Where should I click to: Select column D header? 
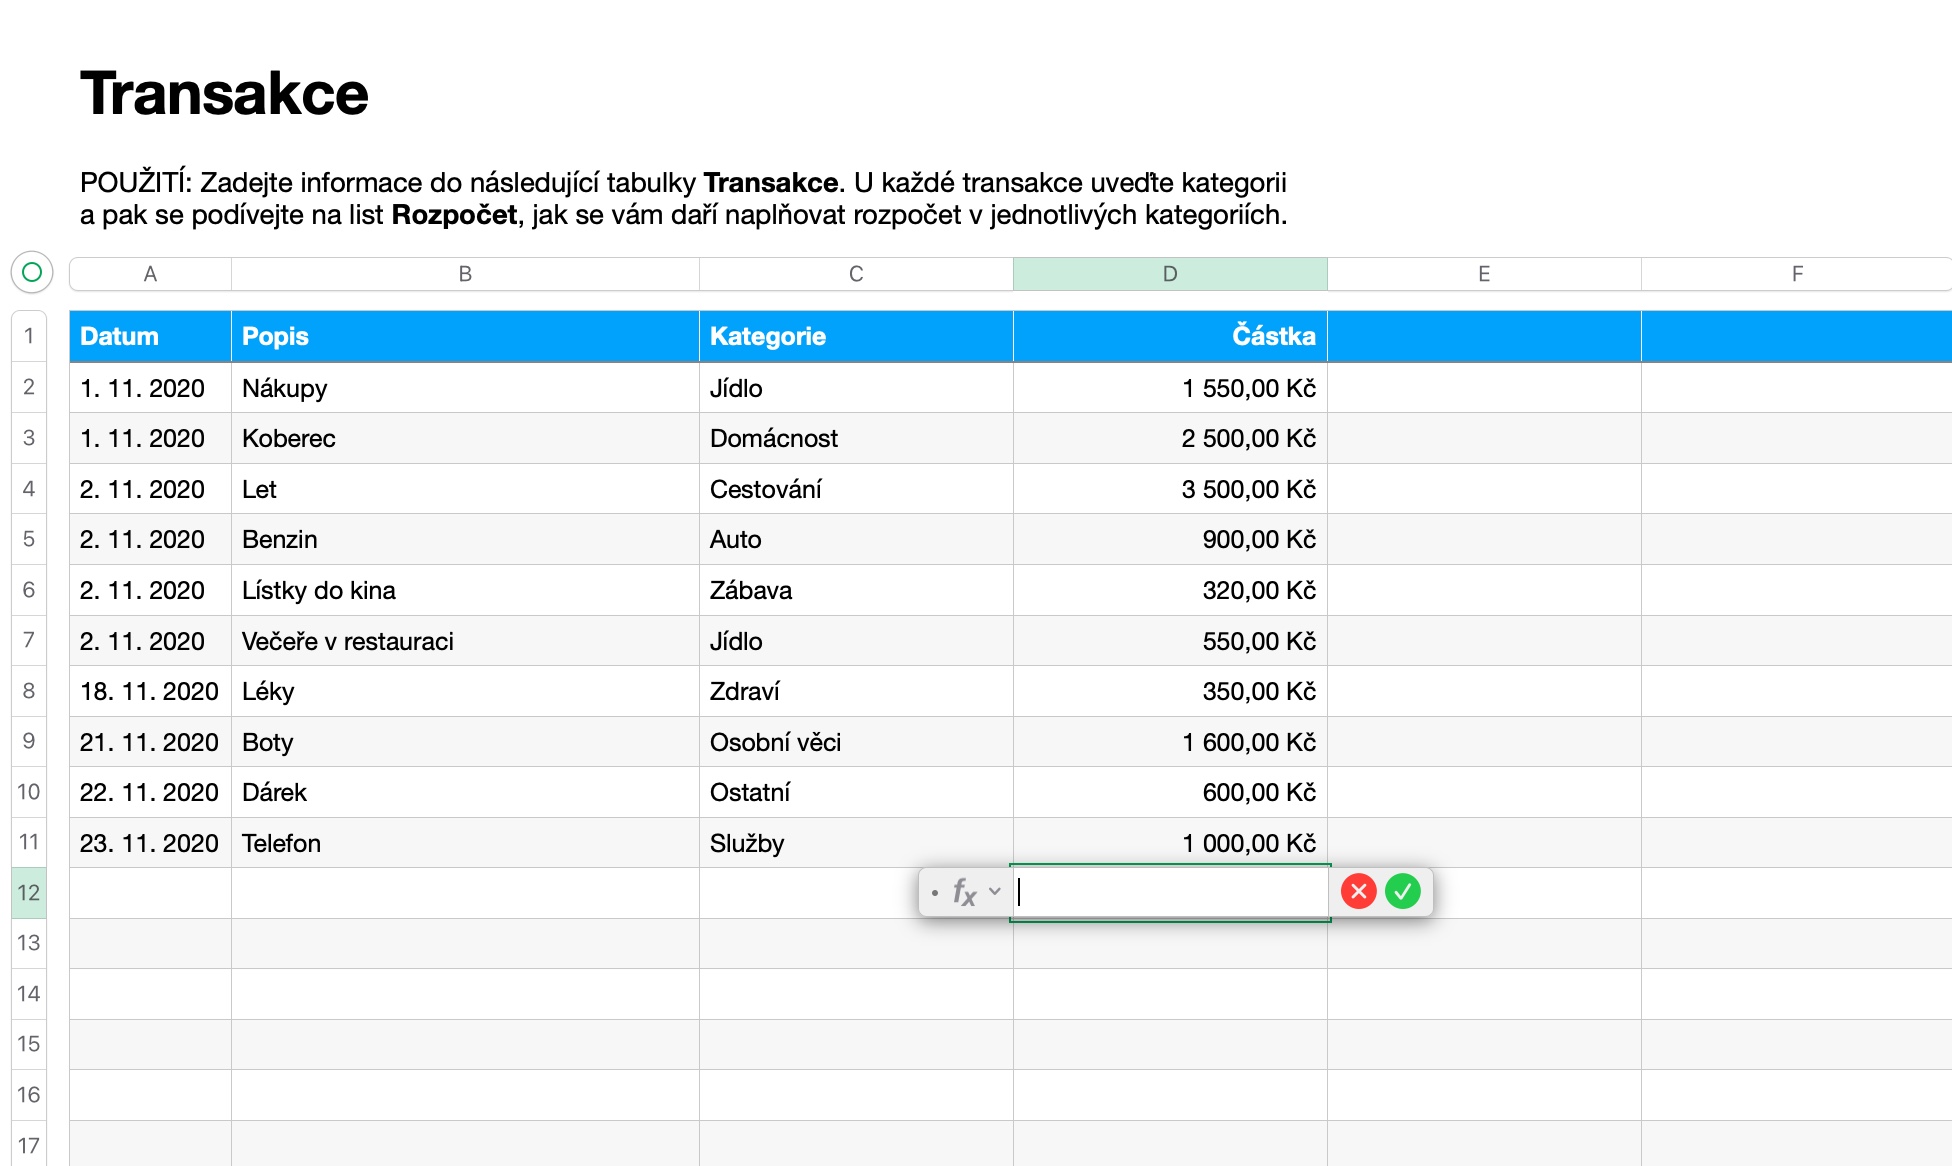point(1170,274)
